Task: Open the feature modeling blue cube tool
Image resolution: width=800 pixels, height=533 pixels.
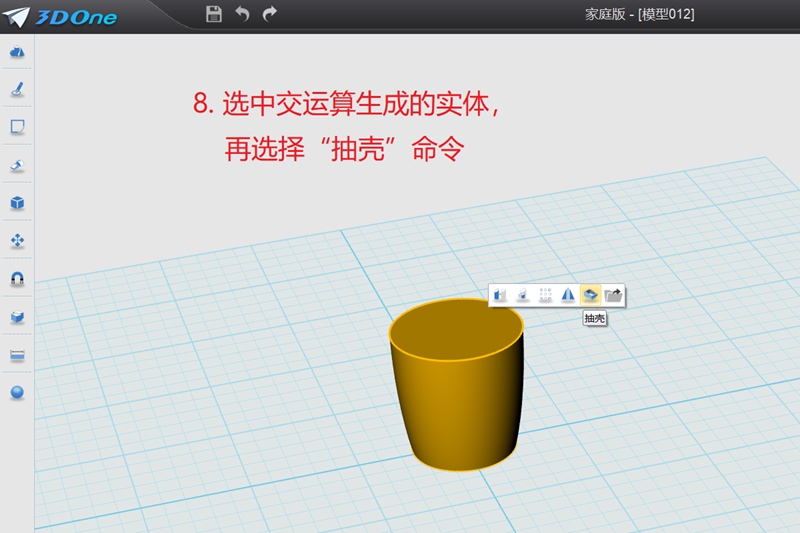Action: point(17,203)
